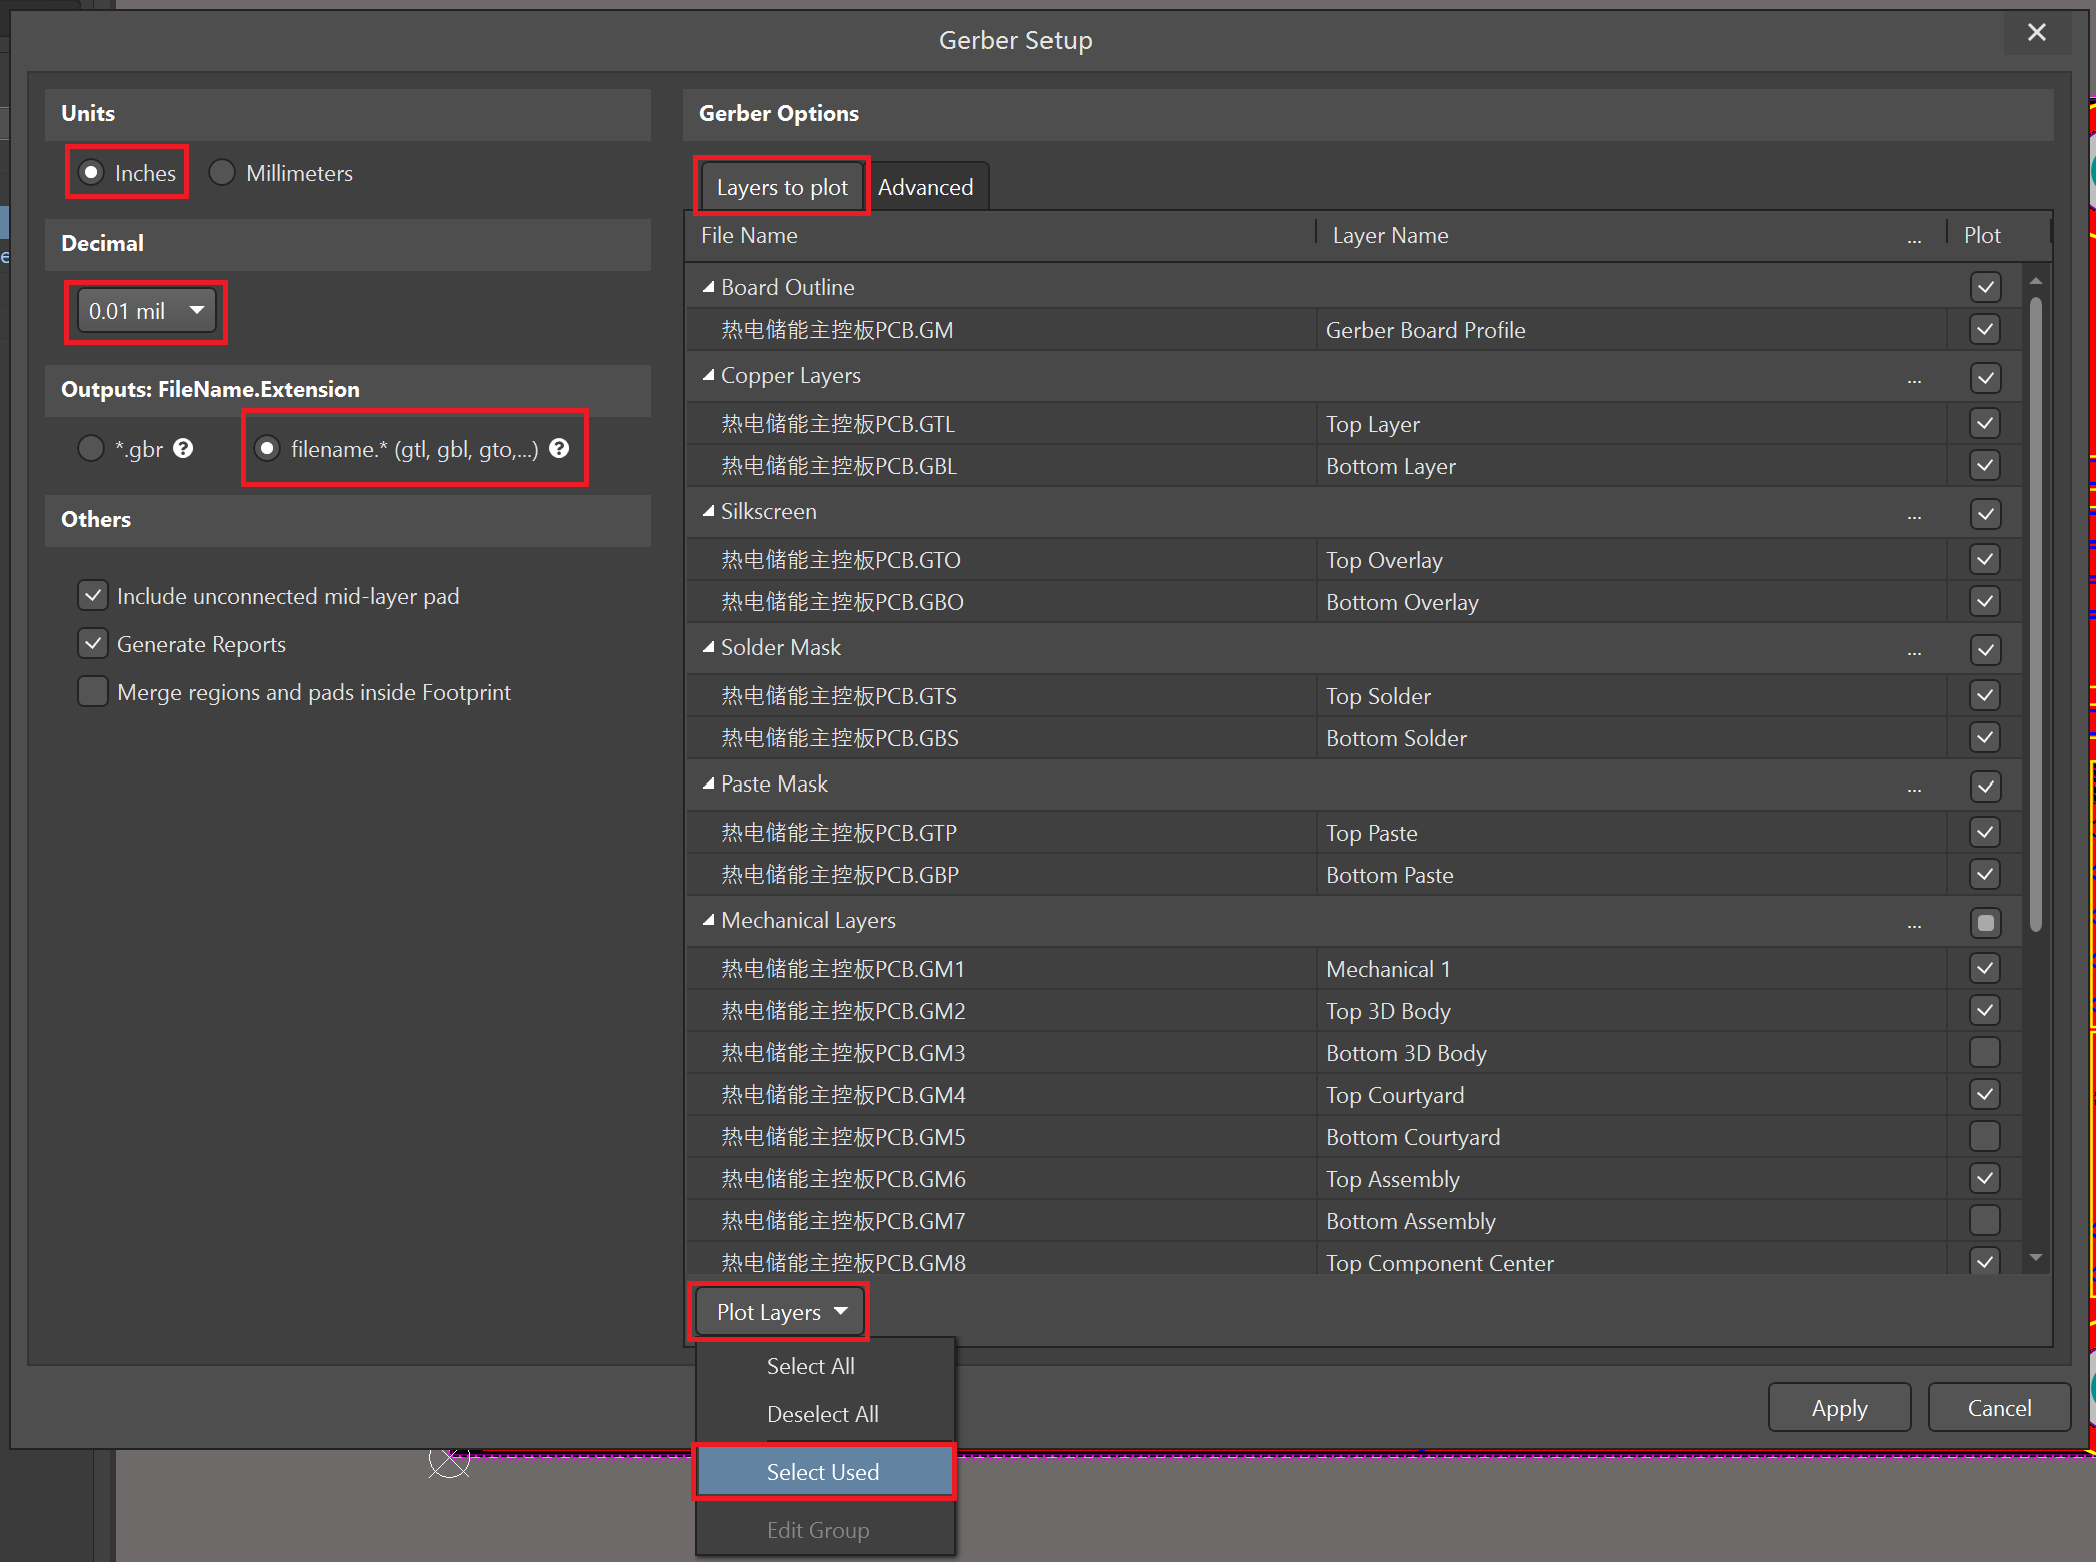
Task: Click ellipsis icon in Layer Name header
Action: (x=1913, y=239)
